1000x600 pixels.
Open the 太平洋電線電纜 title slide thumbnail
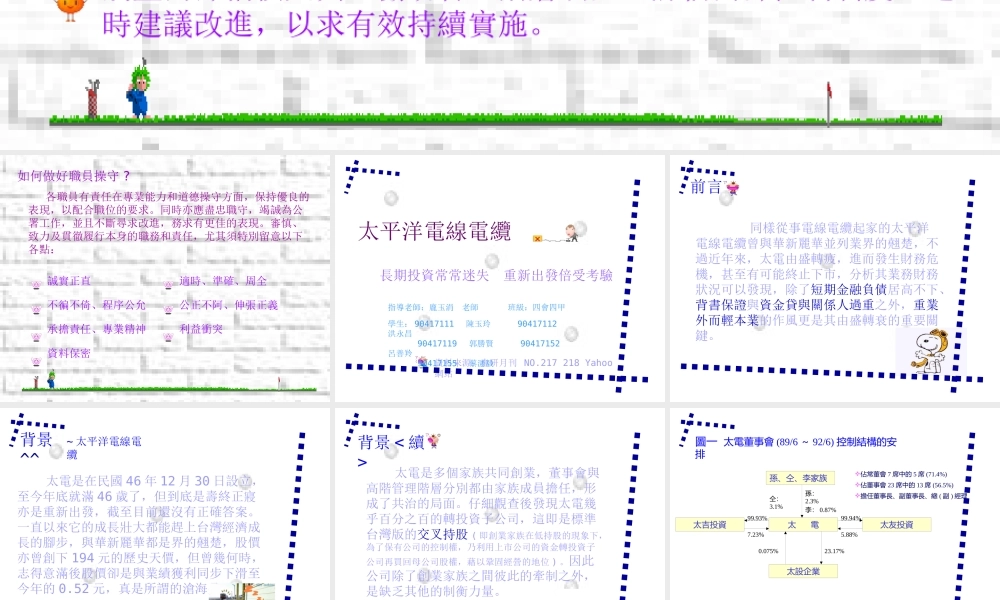click(x=499, y=277)
